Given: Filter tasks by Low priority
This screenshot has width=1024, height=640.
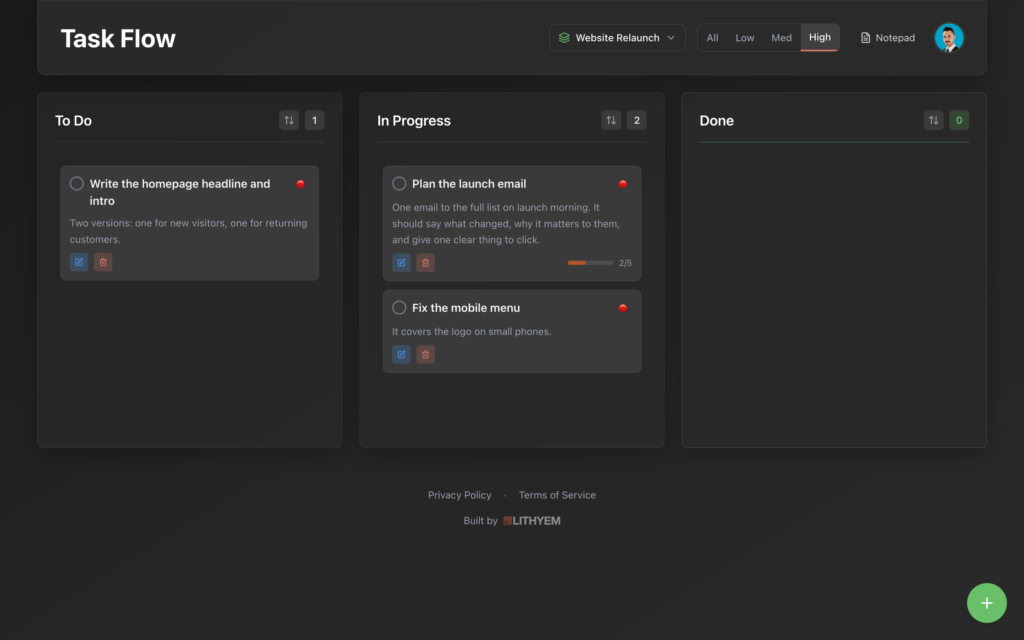Looking at the screenshot, I should 744,38.
